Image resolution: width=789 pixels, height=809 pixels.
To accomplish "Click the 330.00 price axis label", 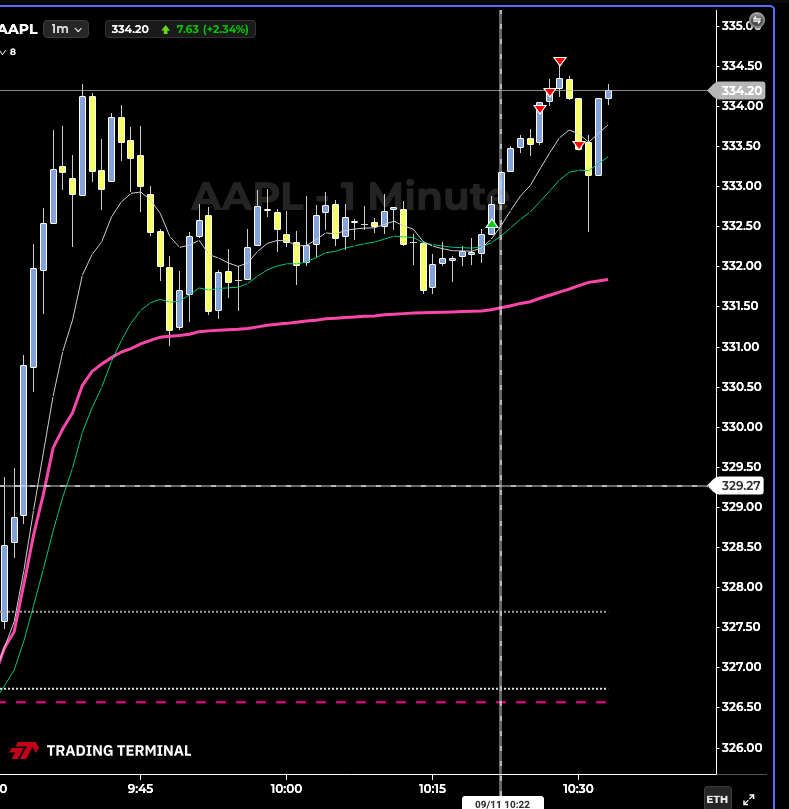I will click(742, 427).
